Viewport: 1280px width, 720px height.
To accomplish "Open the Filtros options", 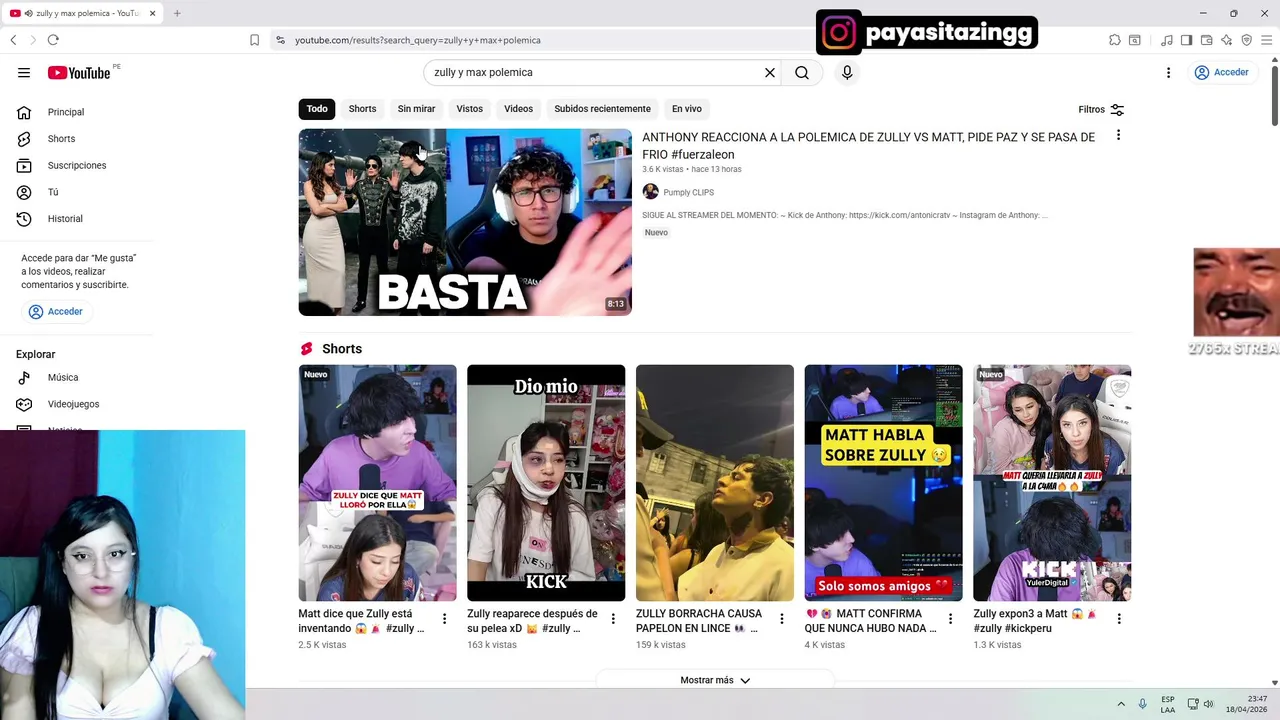I will [x=1102, y=110].
